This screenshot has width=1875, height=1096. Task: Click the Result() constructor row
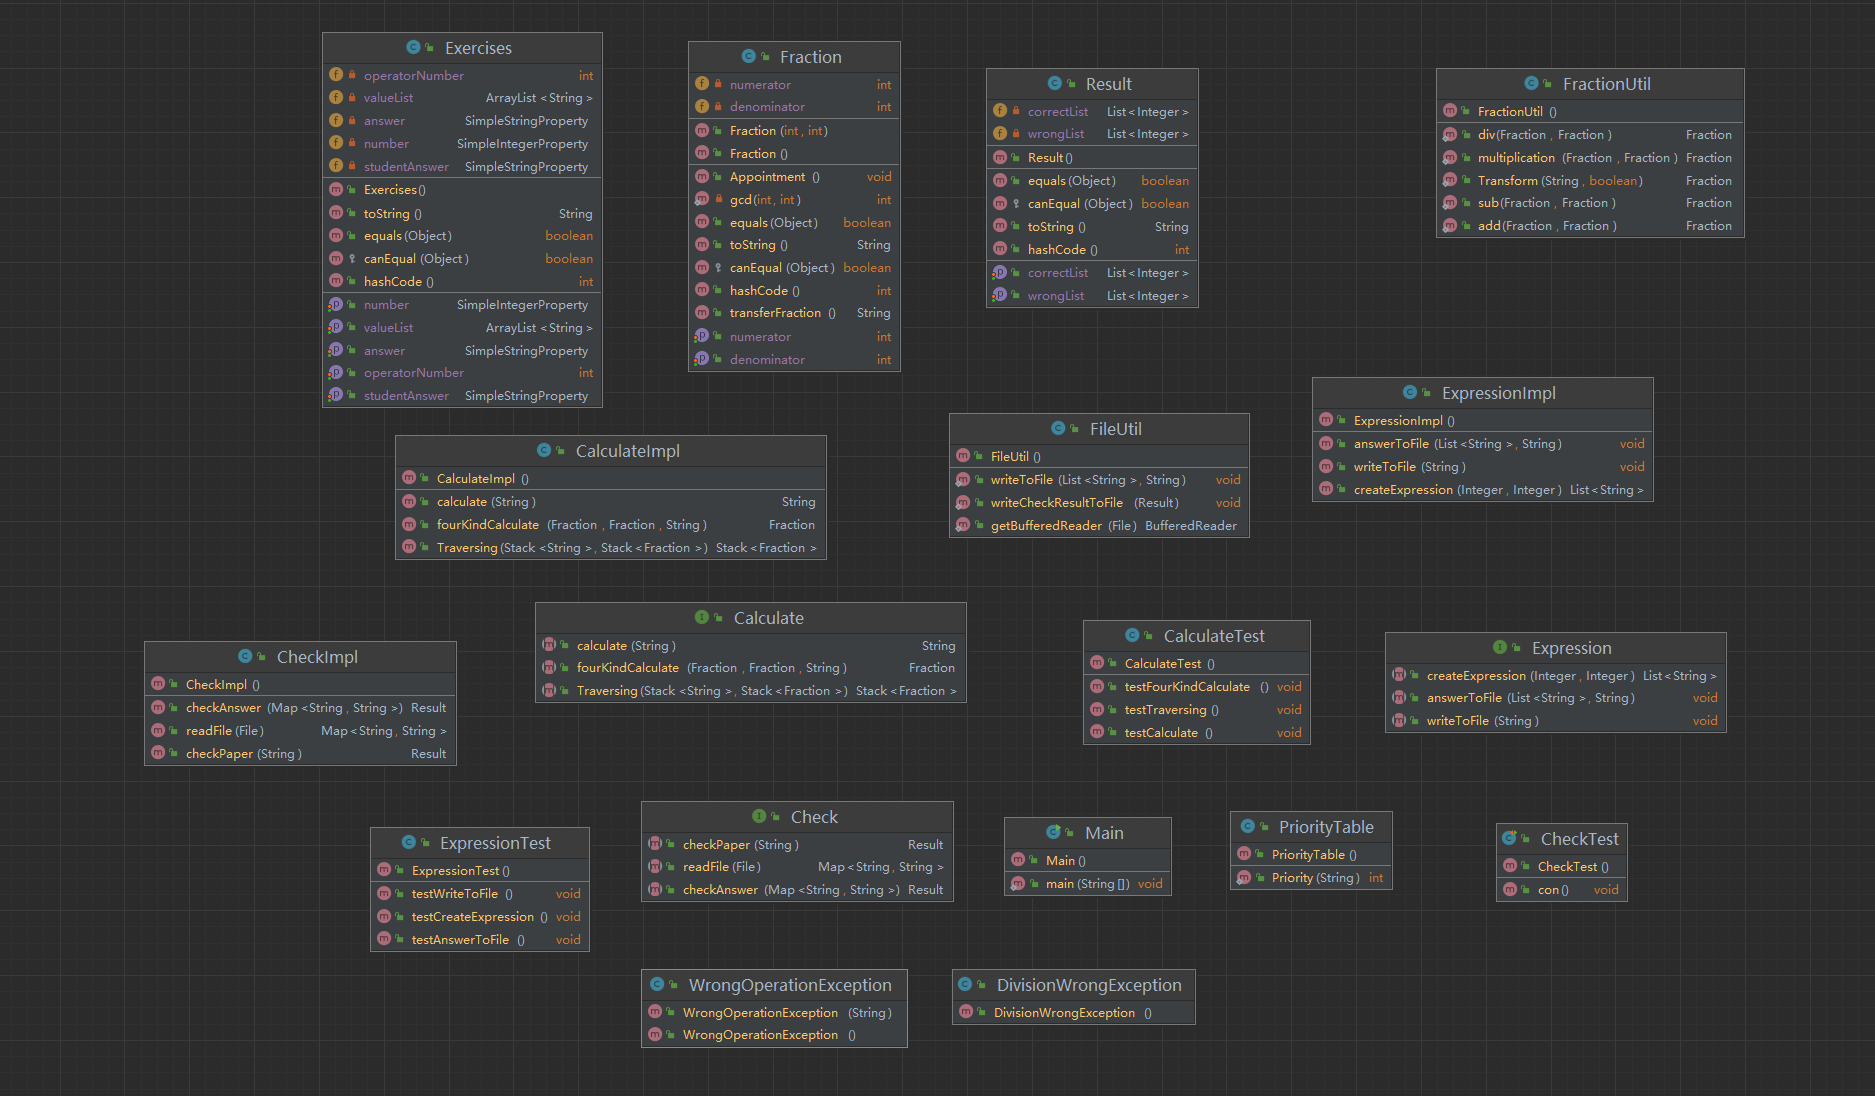[x=1092, y=158]
